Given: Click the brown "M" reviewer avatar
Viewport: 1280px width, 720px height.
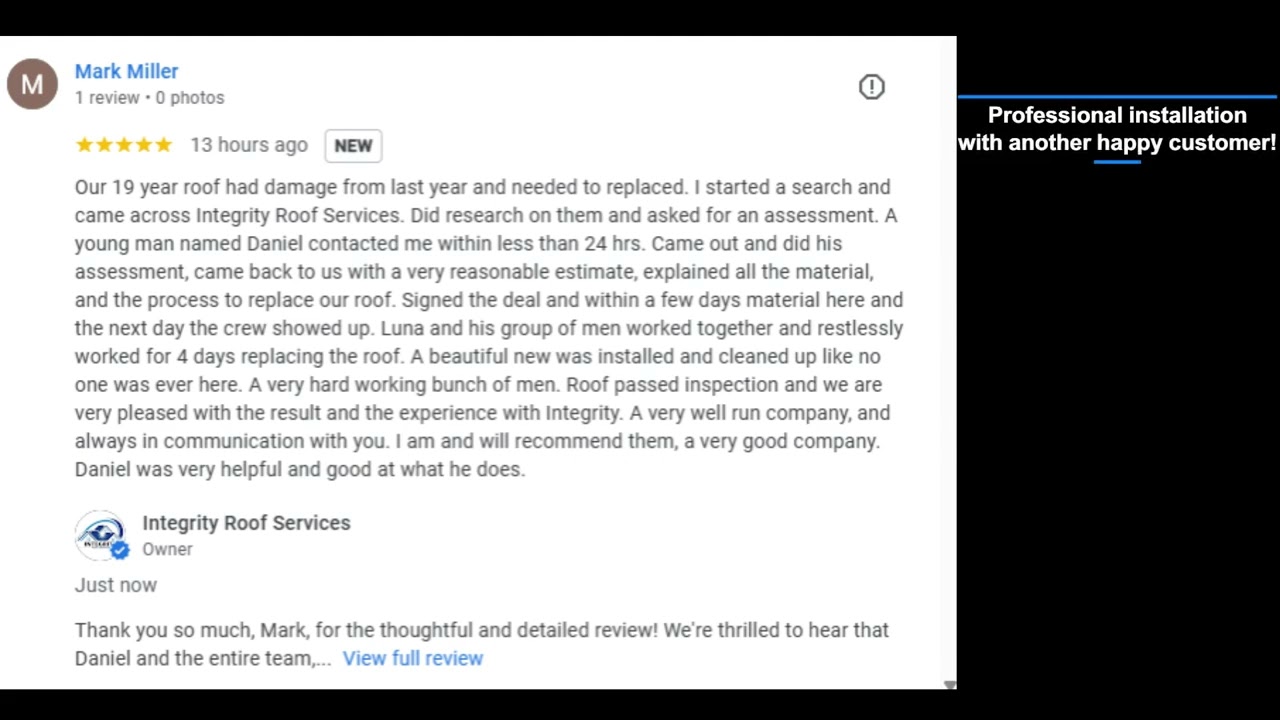Looking at the screenshot, I should [x=32, y=84].
